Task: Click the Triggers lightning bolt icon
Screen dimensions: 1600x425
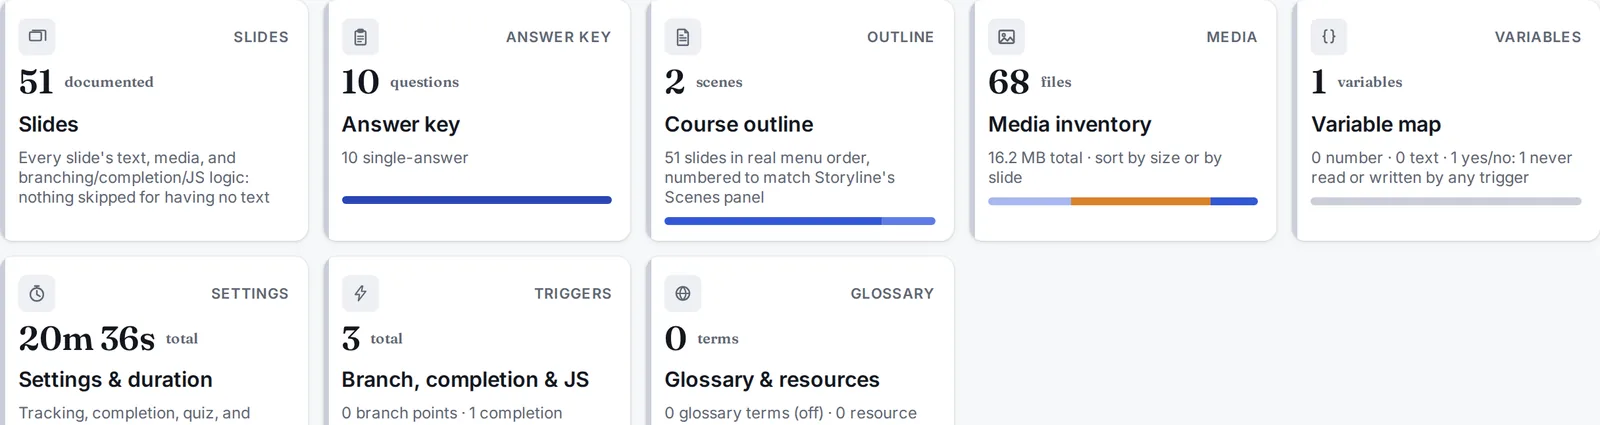Action: (360, 294)
